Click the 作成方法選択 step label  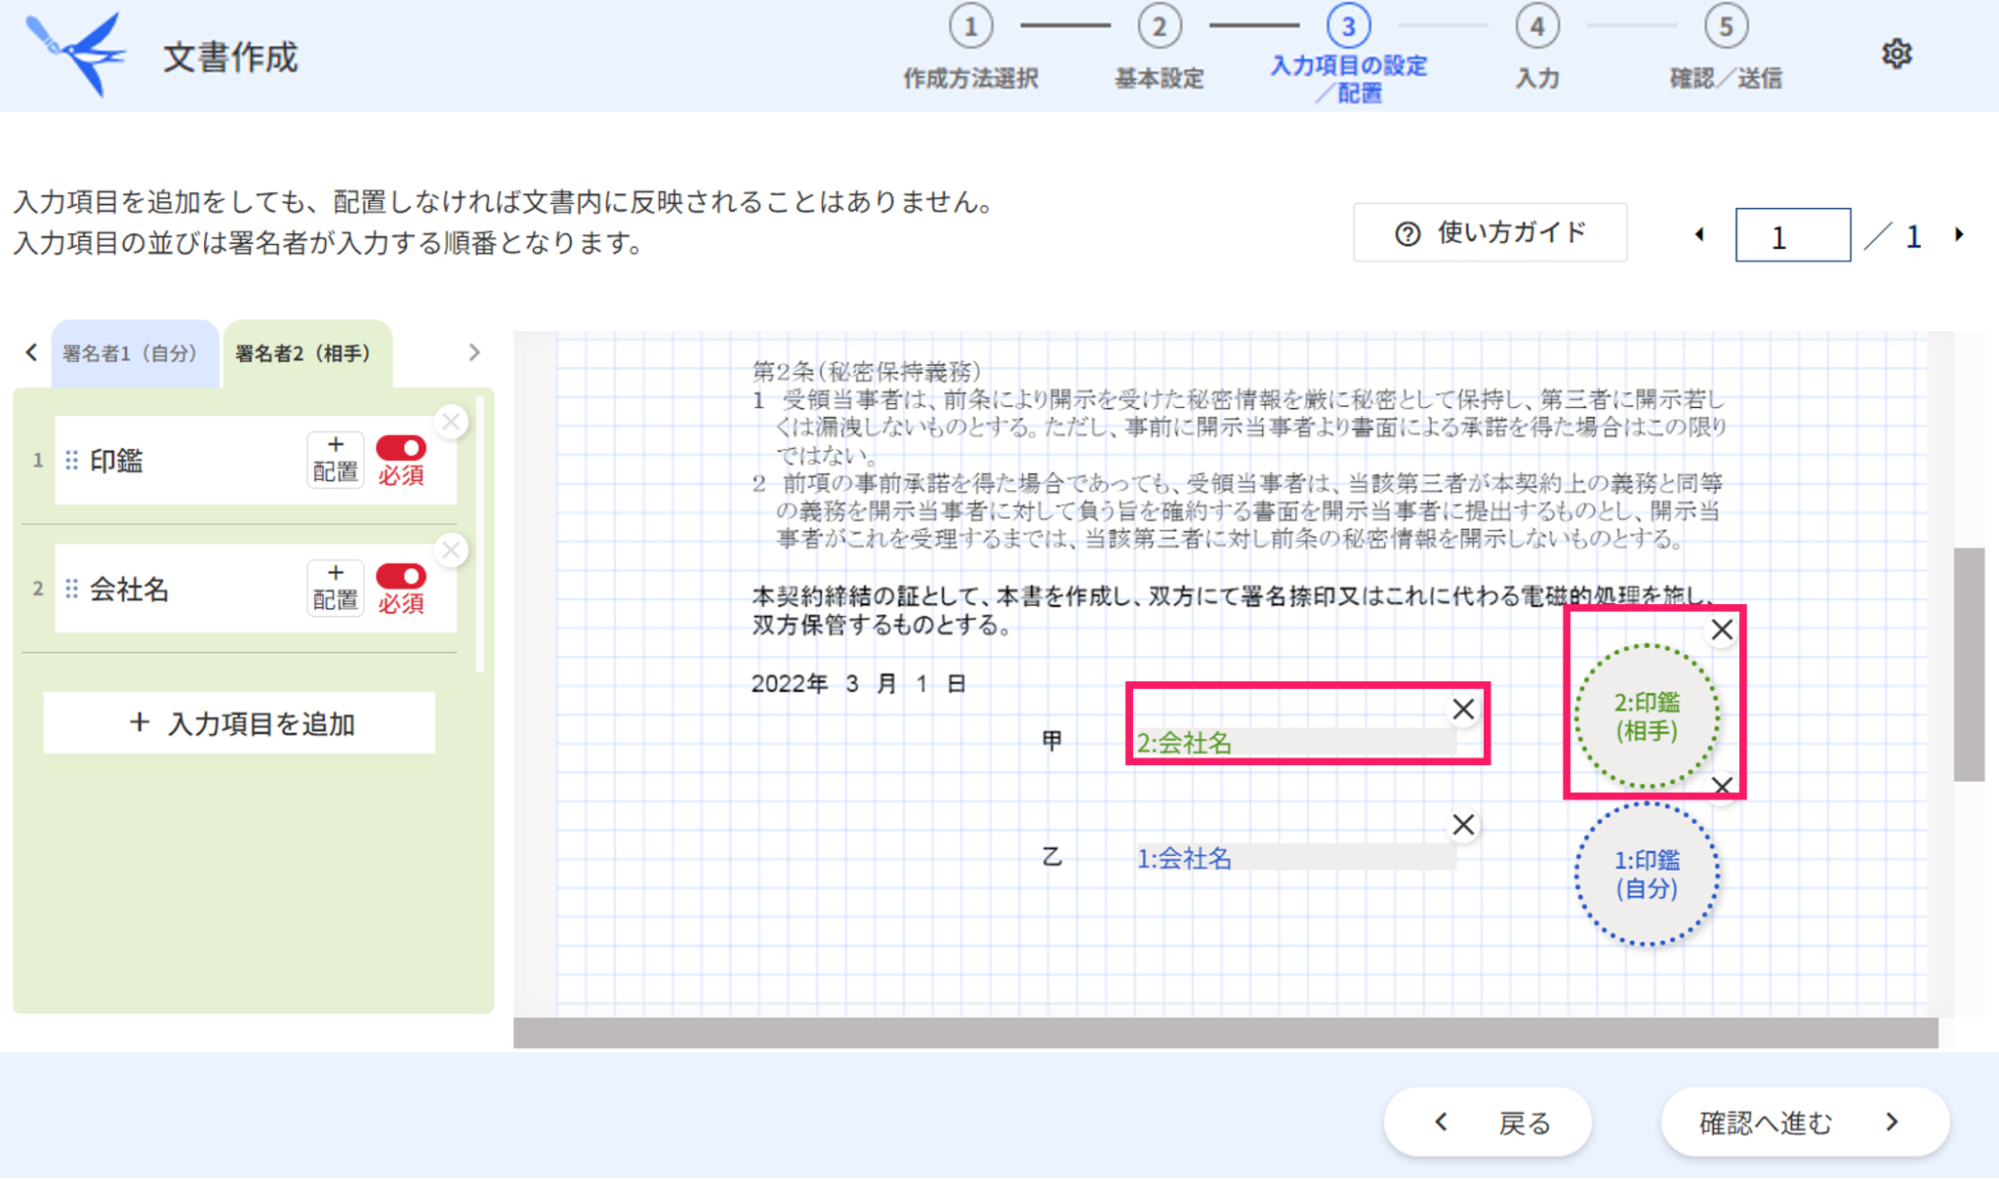(970, 79)
